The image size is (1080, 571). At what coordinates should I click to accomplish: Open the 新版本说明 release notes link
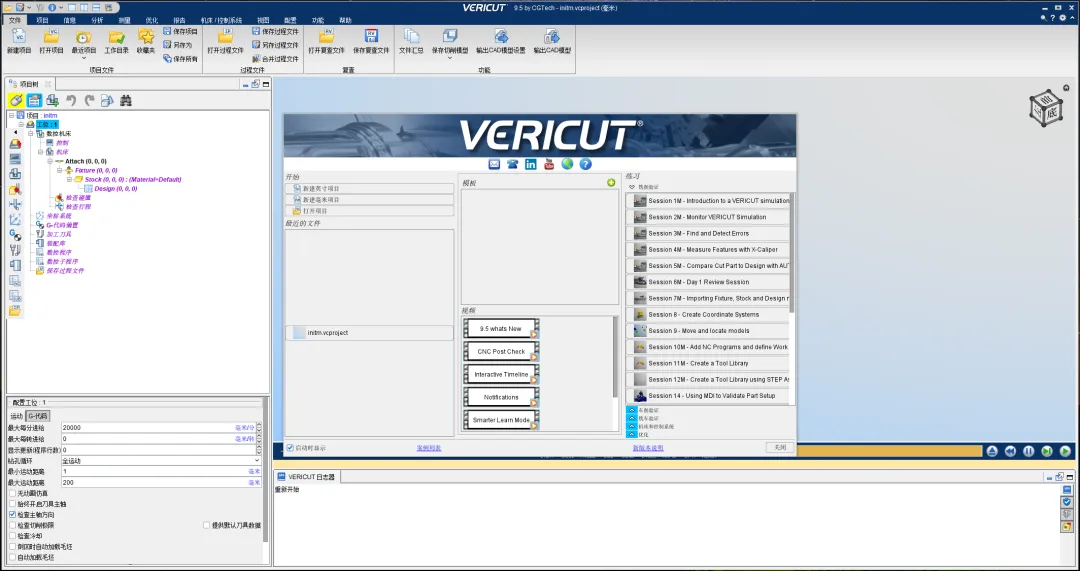point(648,448)
